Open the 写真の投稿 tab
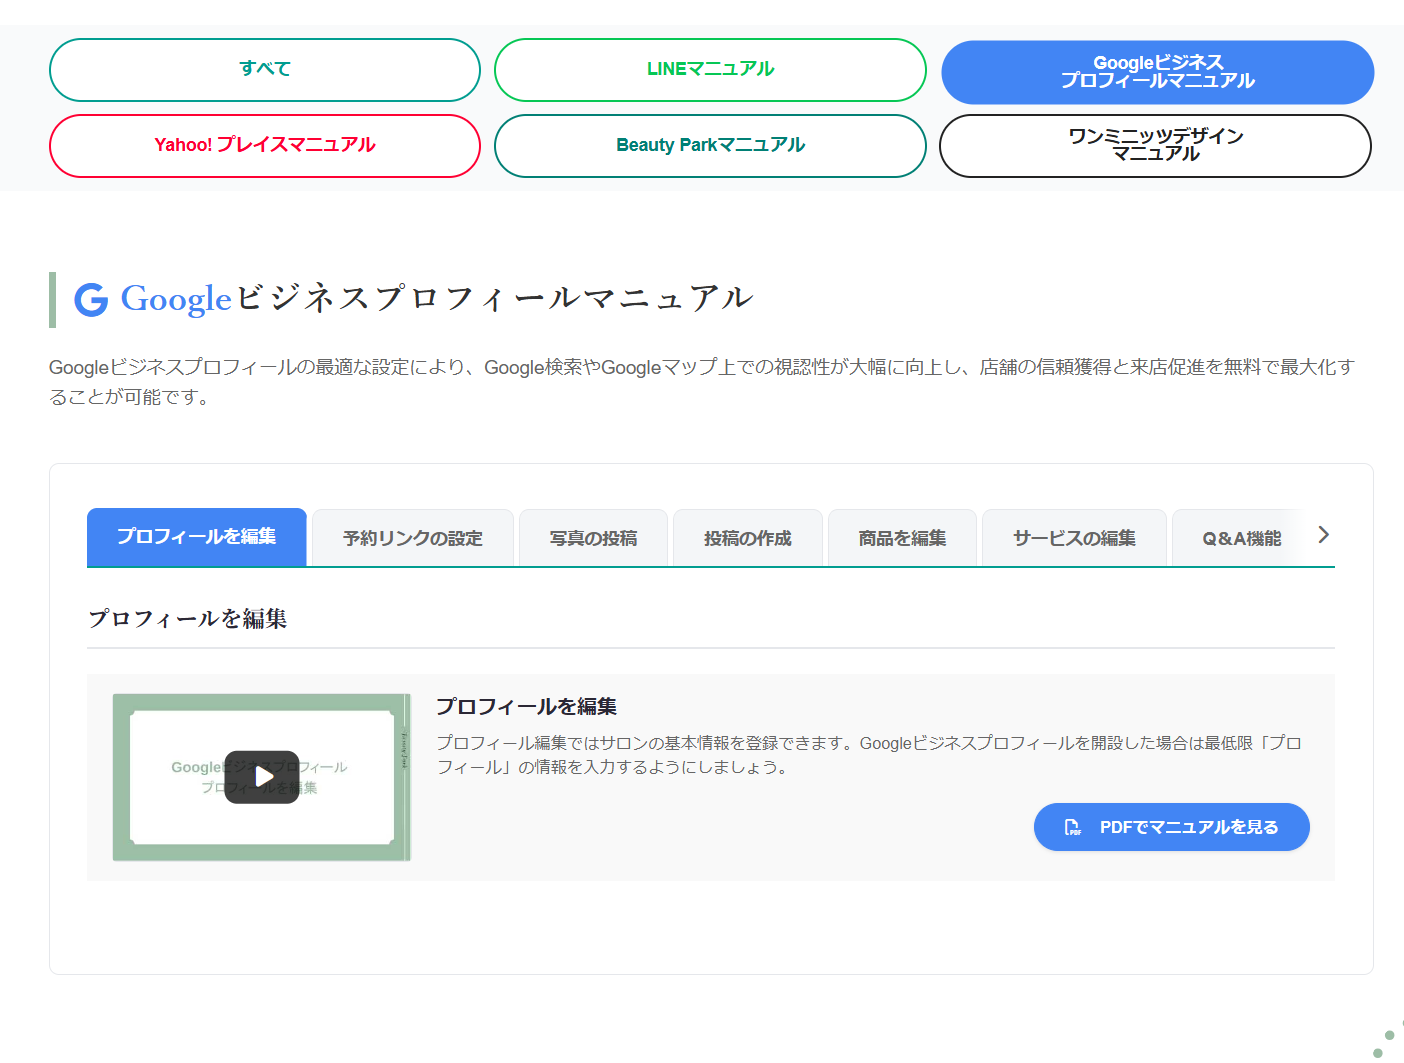The image size is (1404, 1063). click(593, 538)
